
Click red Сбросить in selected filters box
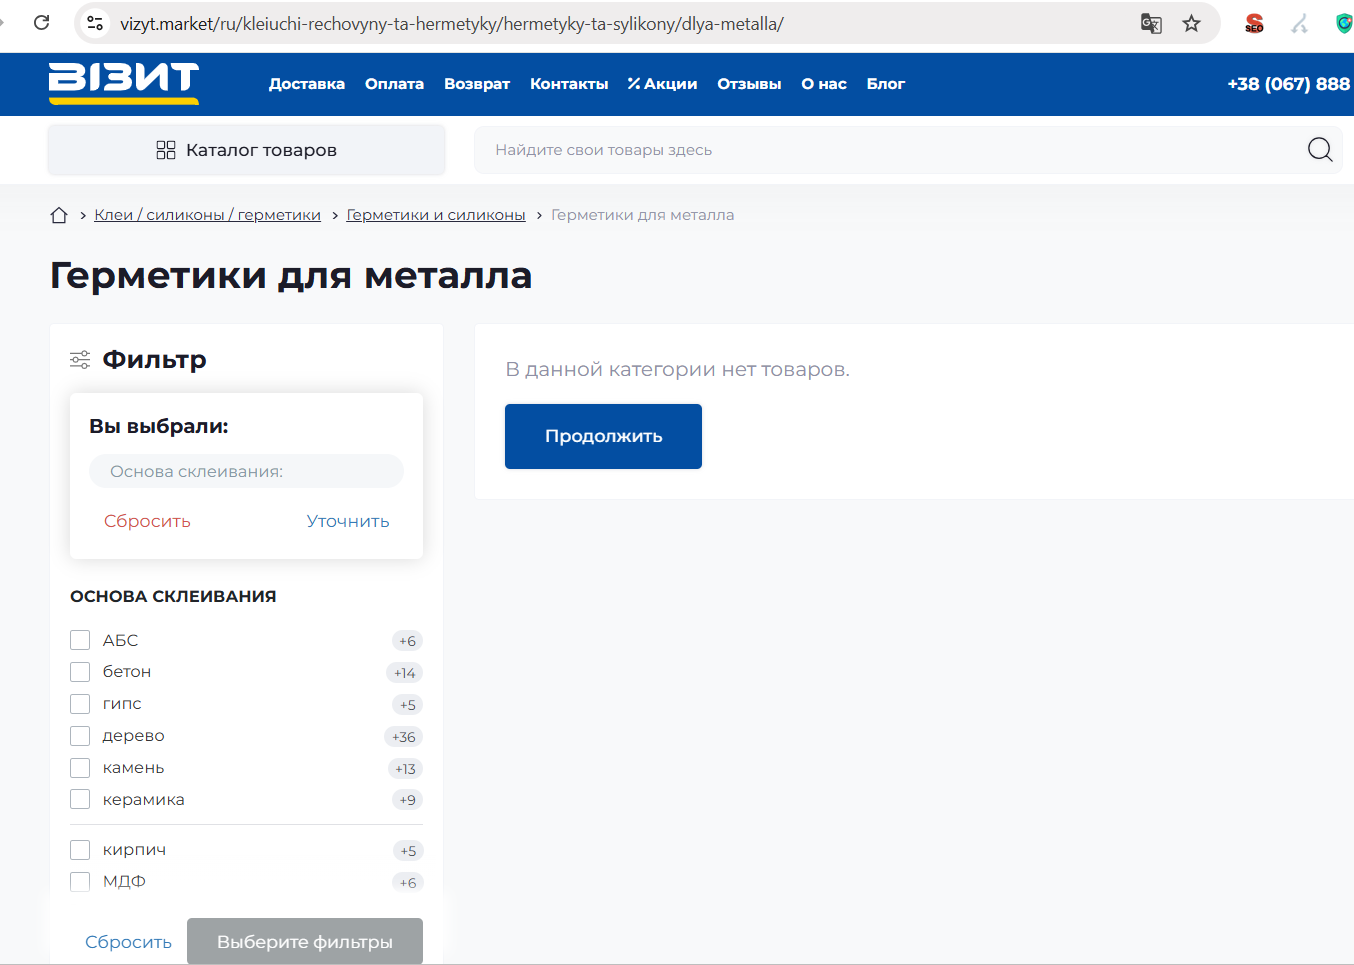pyautogui.click(x=147, y=521)
